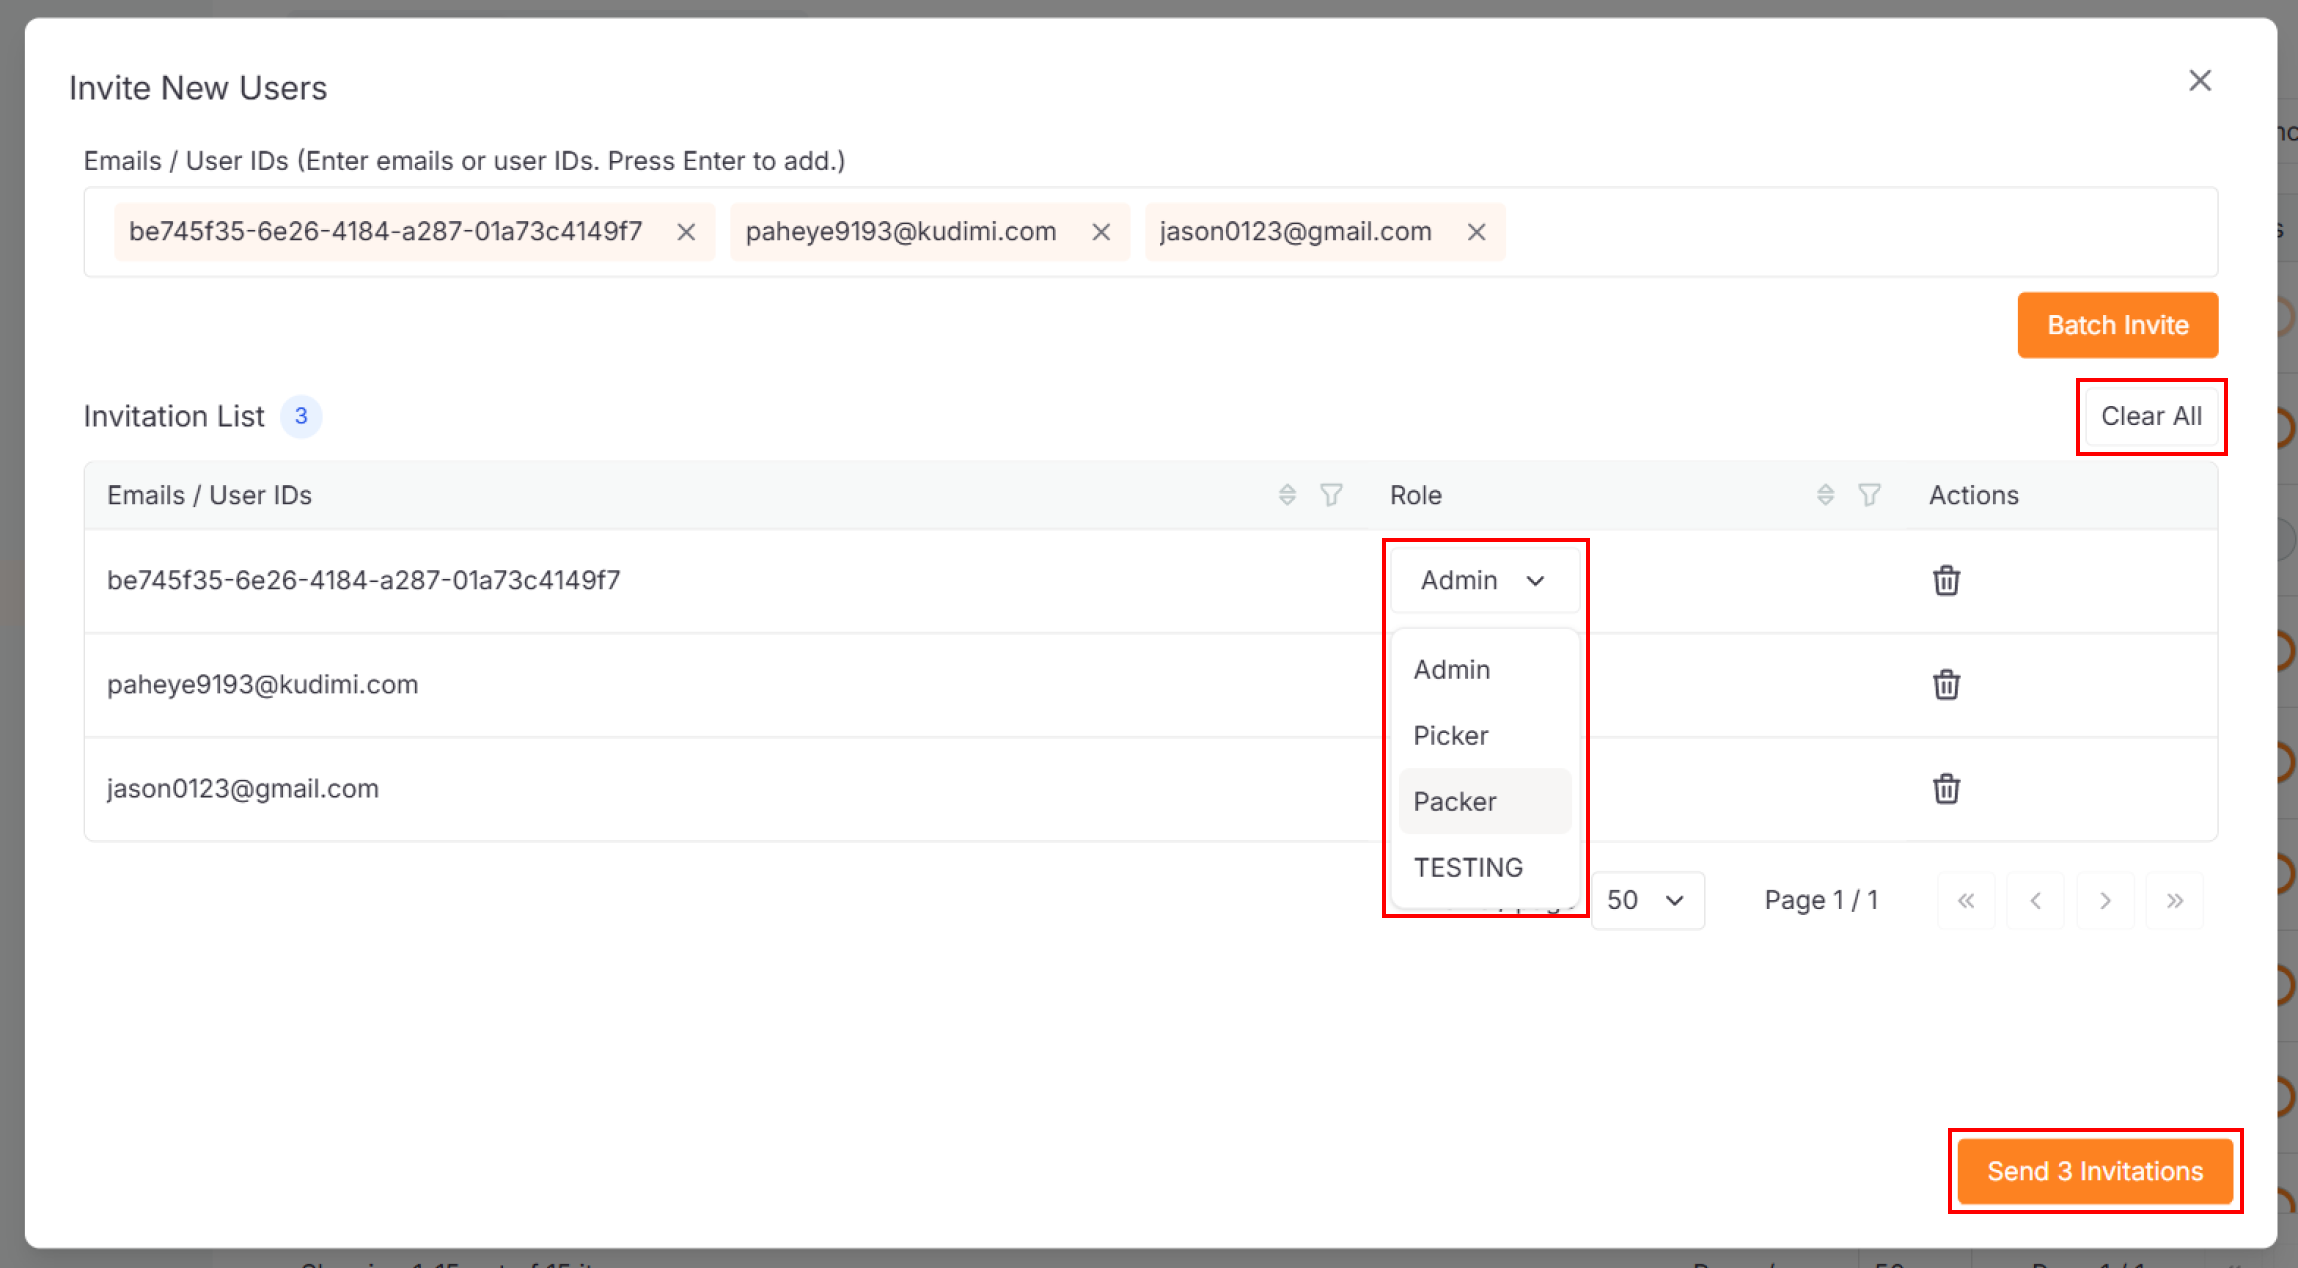Send 3 Invitations
The width and height of the screenshot is (2298, 1268).
coord(2094,1171)
